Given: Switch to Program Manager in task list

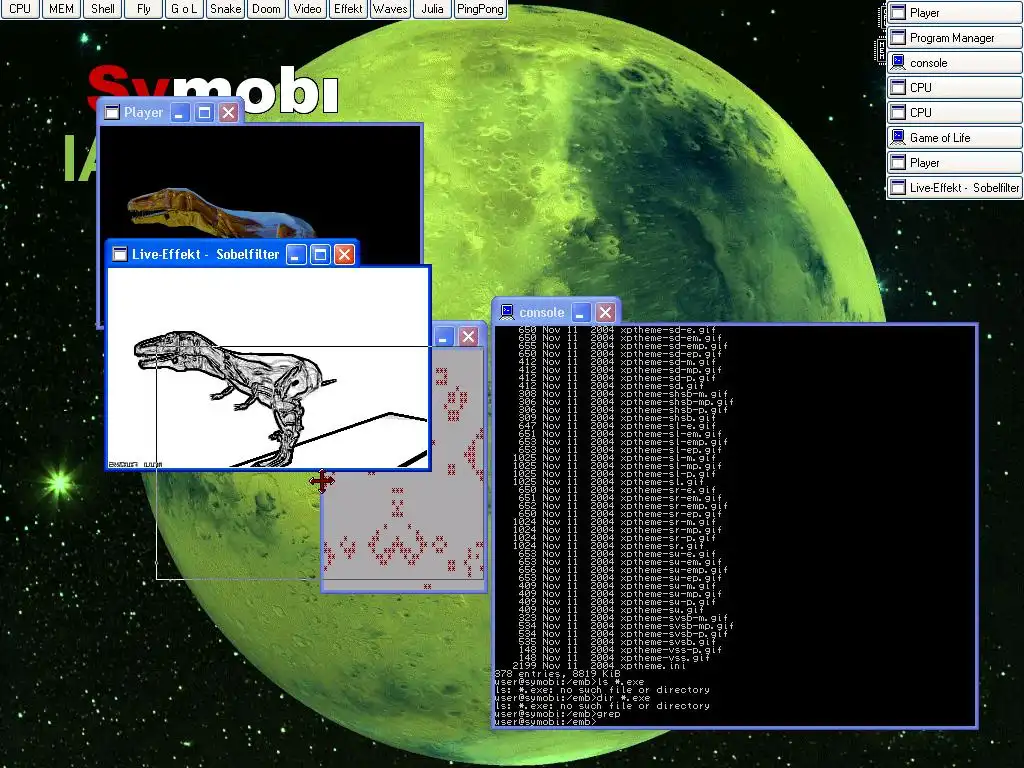Looking at the screenshot, I should coord(954,38).
